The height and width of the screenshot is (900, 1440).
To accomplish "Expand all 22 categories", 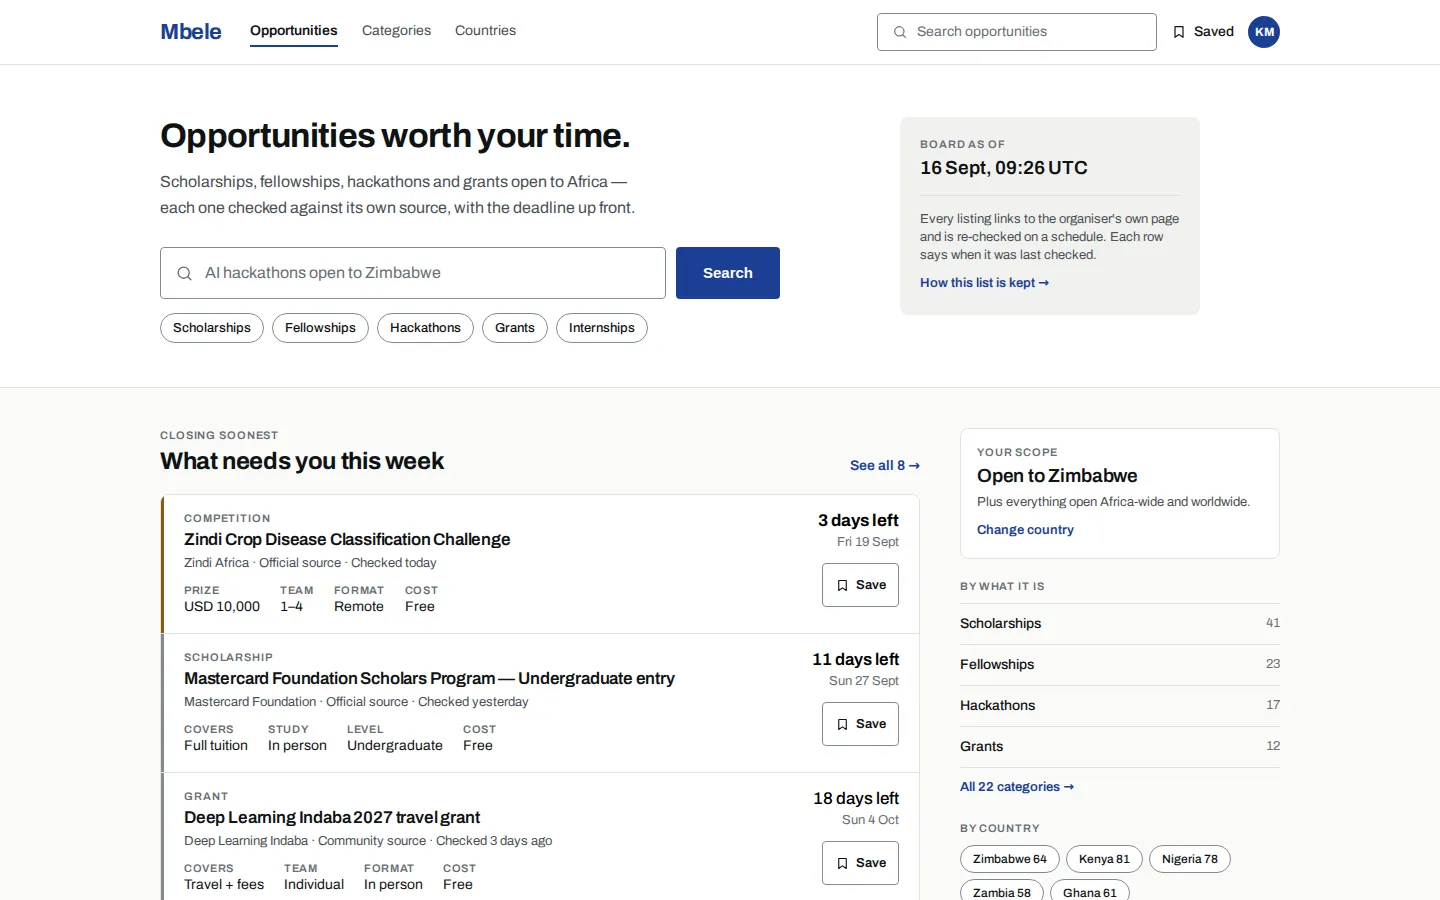I will [x=1017, y=787].
